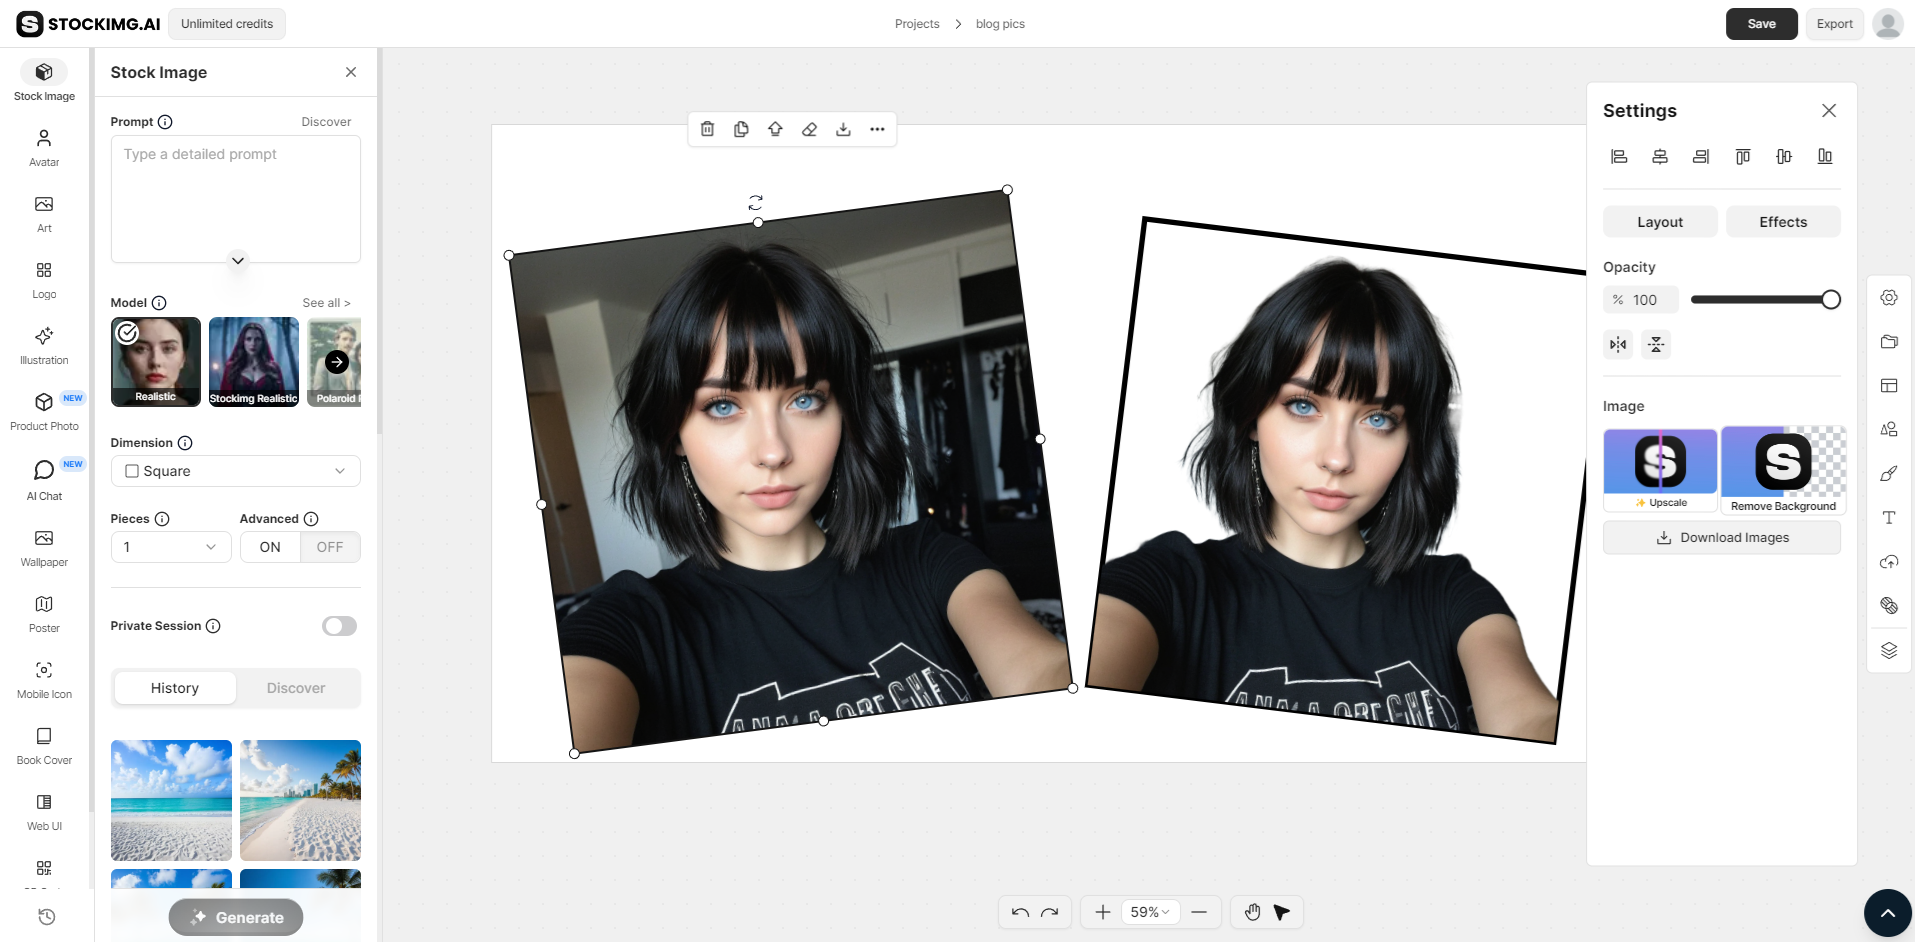The width and height of the screenshot is (1915, 942).
Task: Duplicate the selected image via the copy icon
Action: coord(741,129)
